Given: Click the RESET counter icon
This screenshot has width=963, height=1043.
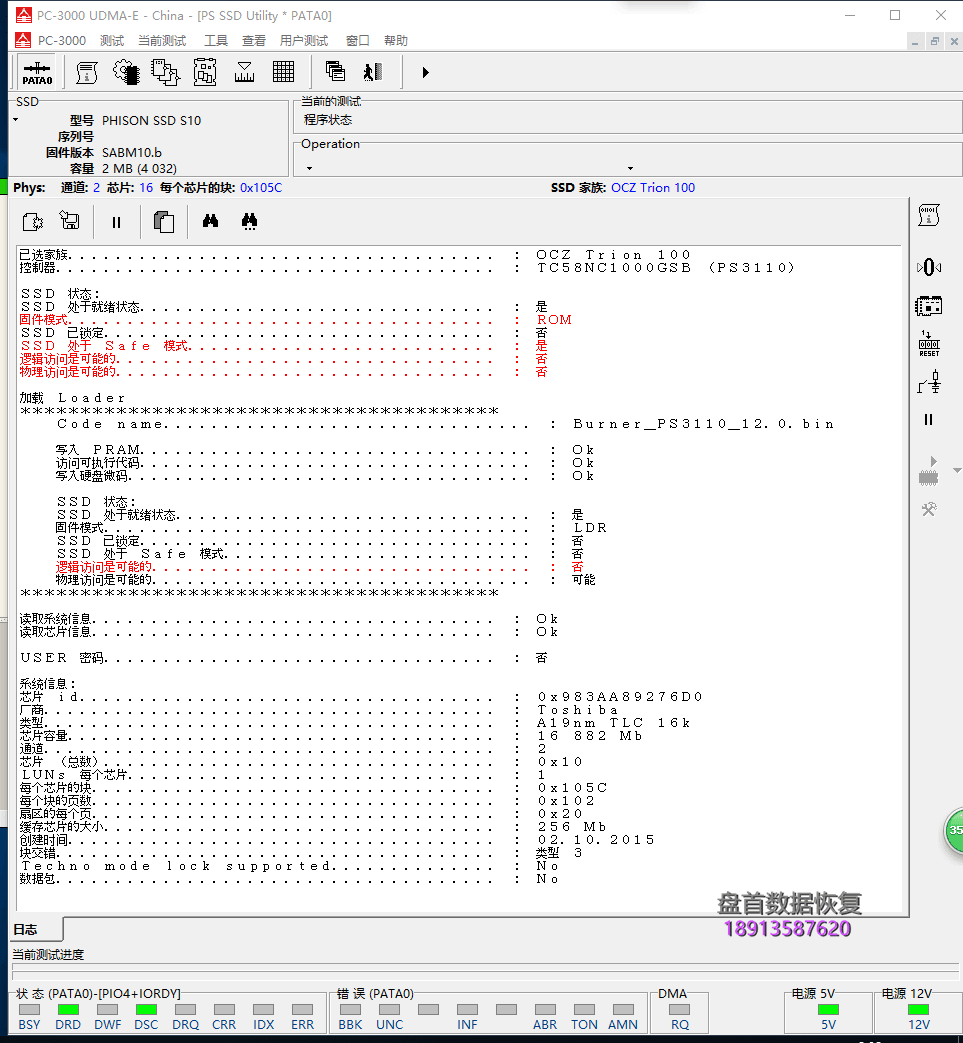Looking at the screenshot, I should click(929, 344).
